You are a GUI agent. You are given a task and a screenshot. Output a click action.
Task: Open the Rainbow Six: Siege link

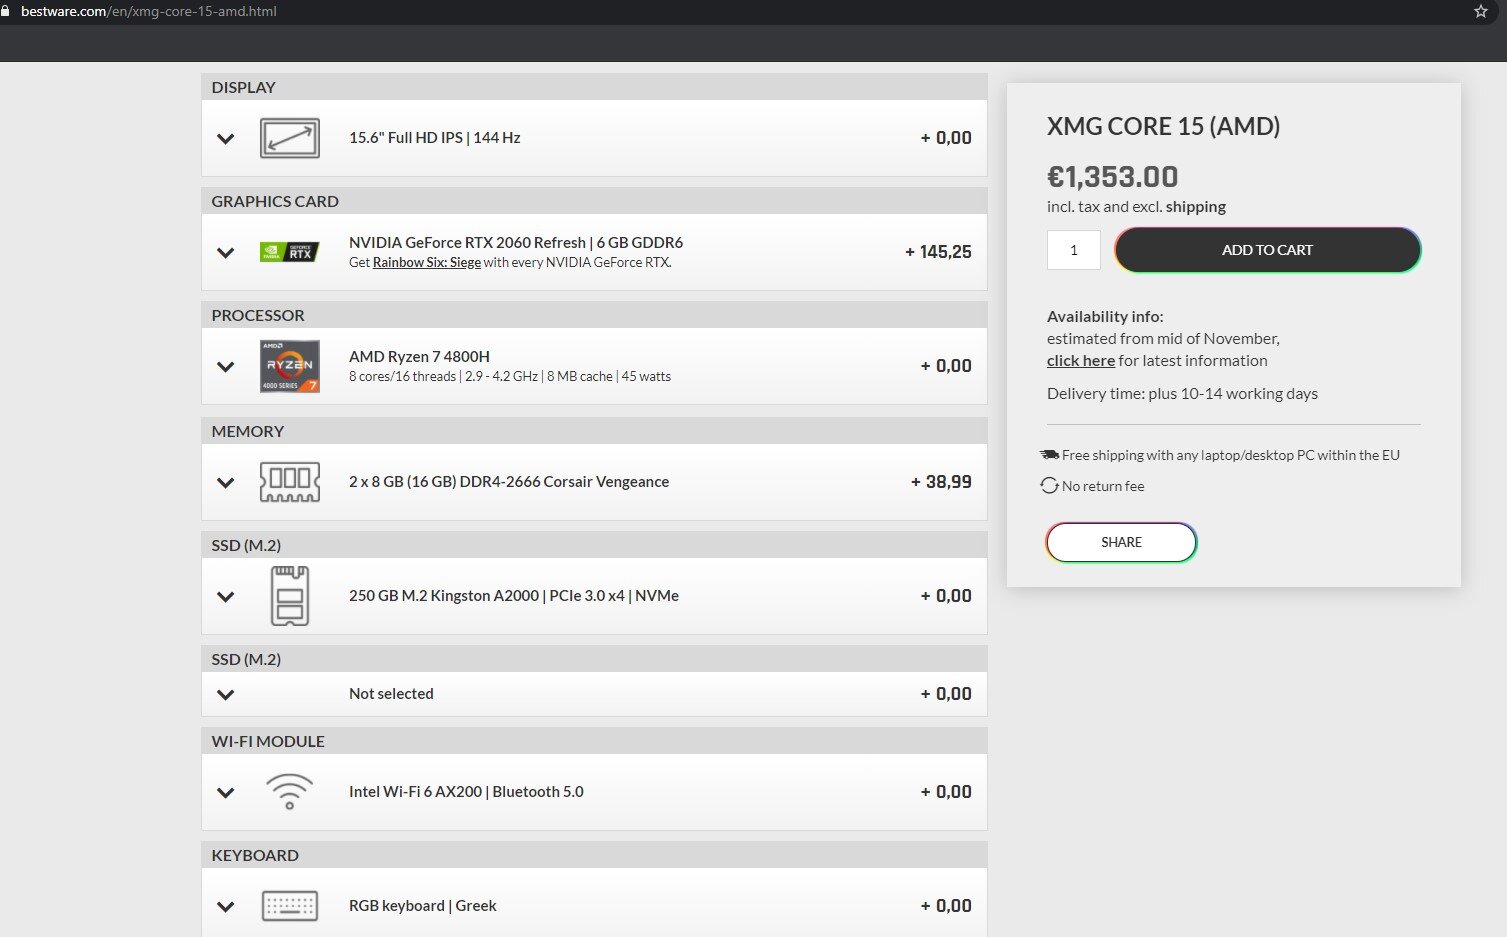[x=427, y=262]
